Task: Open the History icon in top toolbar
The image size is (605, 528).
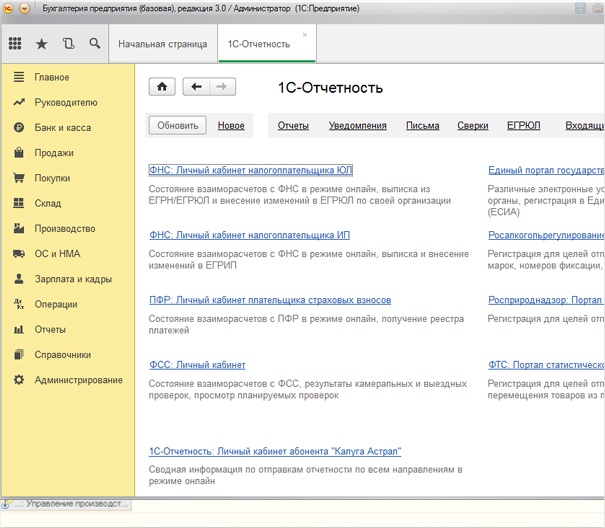Action: pos(68,44)
